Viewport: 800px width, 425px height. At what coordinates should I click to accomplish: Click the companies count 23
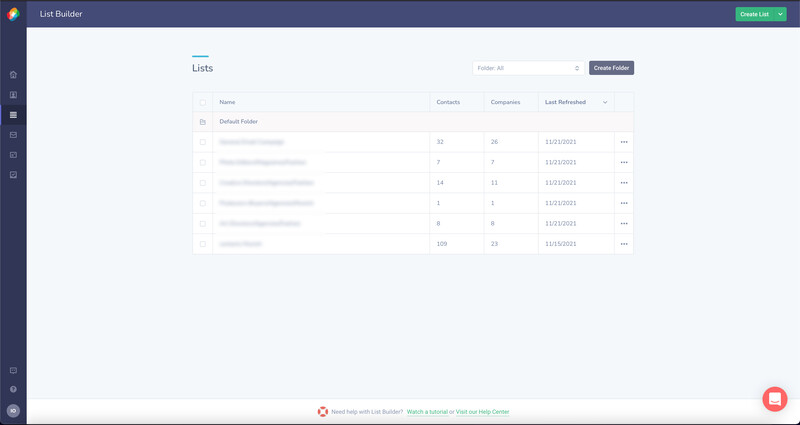coord(494,244)
